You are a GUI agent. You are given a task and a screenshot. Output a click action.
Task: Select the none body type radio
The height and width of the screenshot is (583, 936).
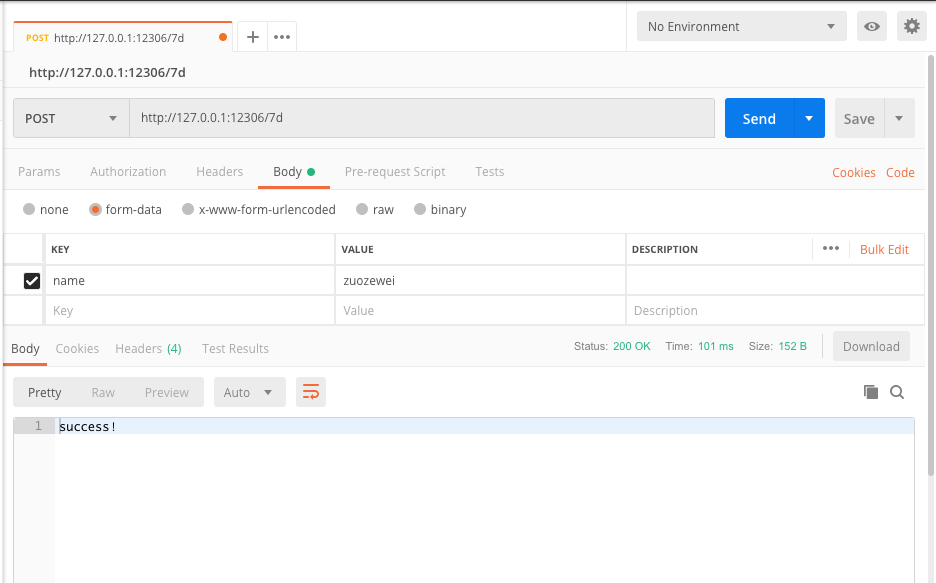pyautogui.click(x=29, y=209)
